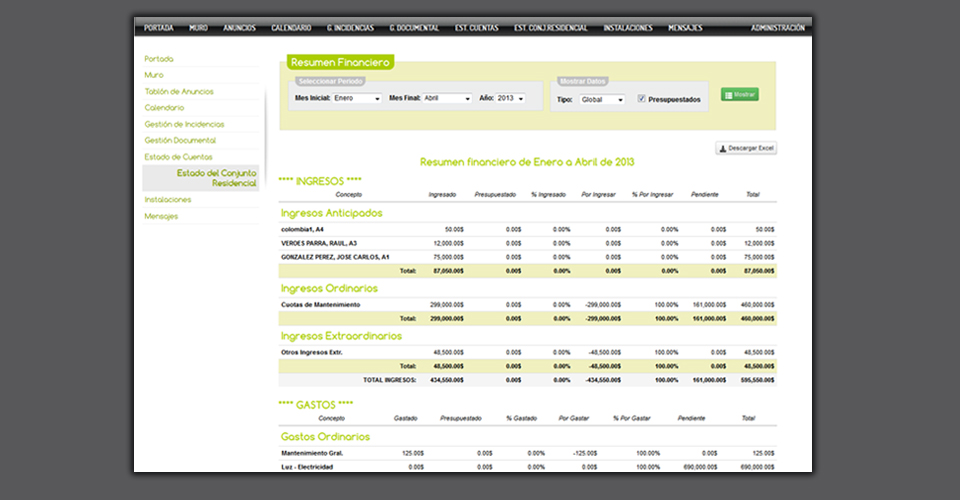Click 'Gastos Ordinarios' section heading
The width and height of the screenshot is (960, 500).
[325, 436]
